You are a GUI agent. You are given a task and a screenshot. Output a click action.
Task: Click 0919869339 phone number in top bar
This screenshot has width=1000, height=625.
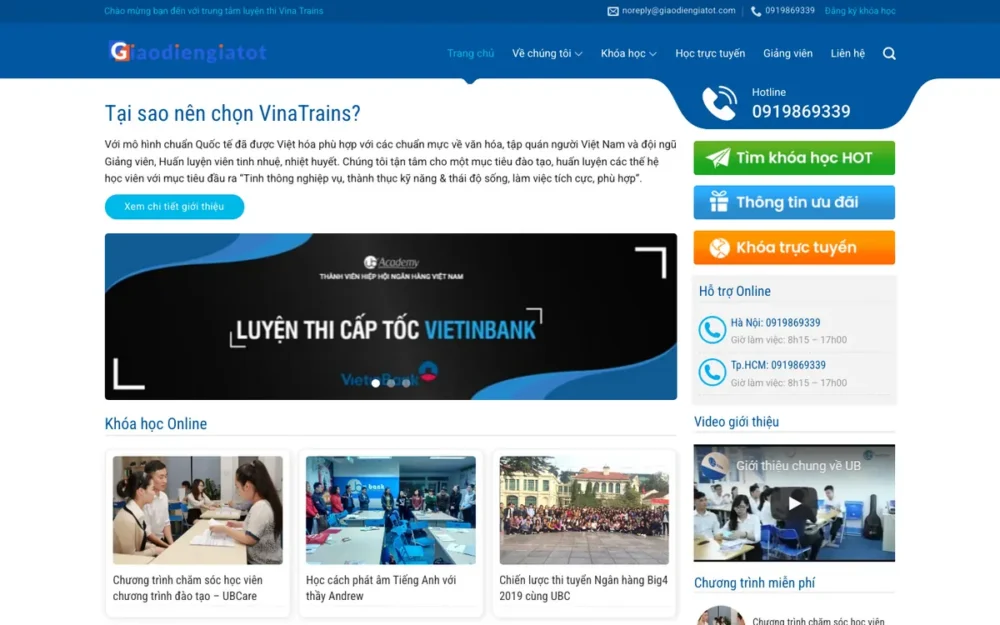pos(790,11)
